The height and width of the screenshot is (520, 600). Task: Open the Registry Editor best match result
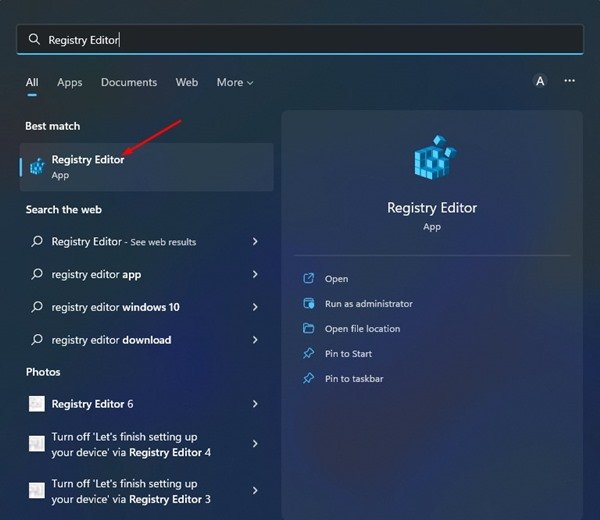point(147,167)
